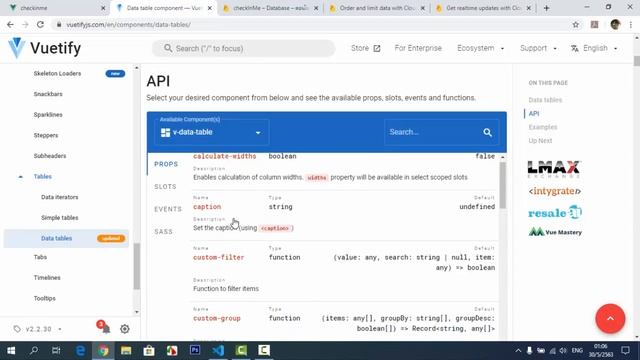Open the For Enterprise link

click(418, 48)
